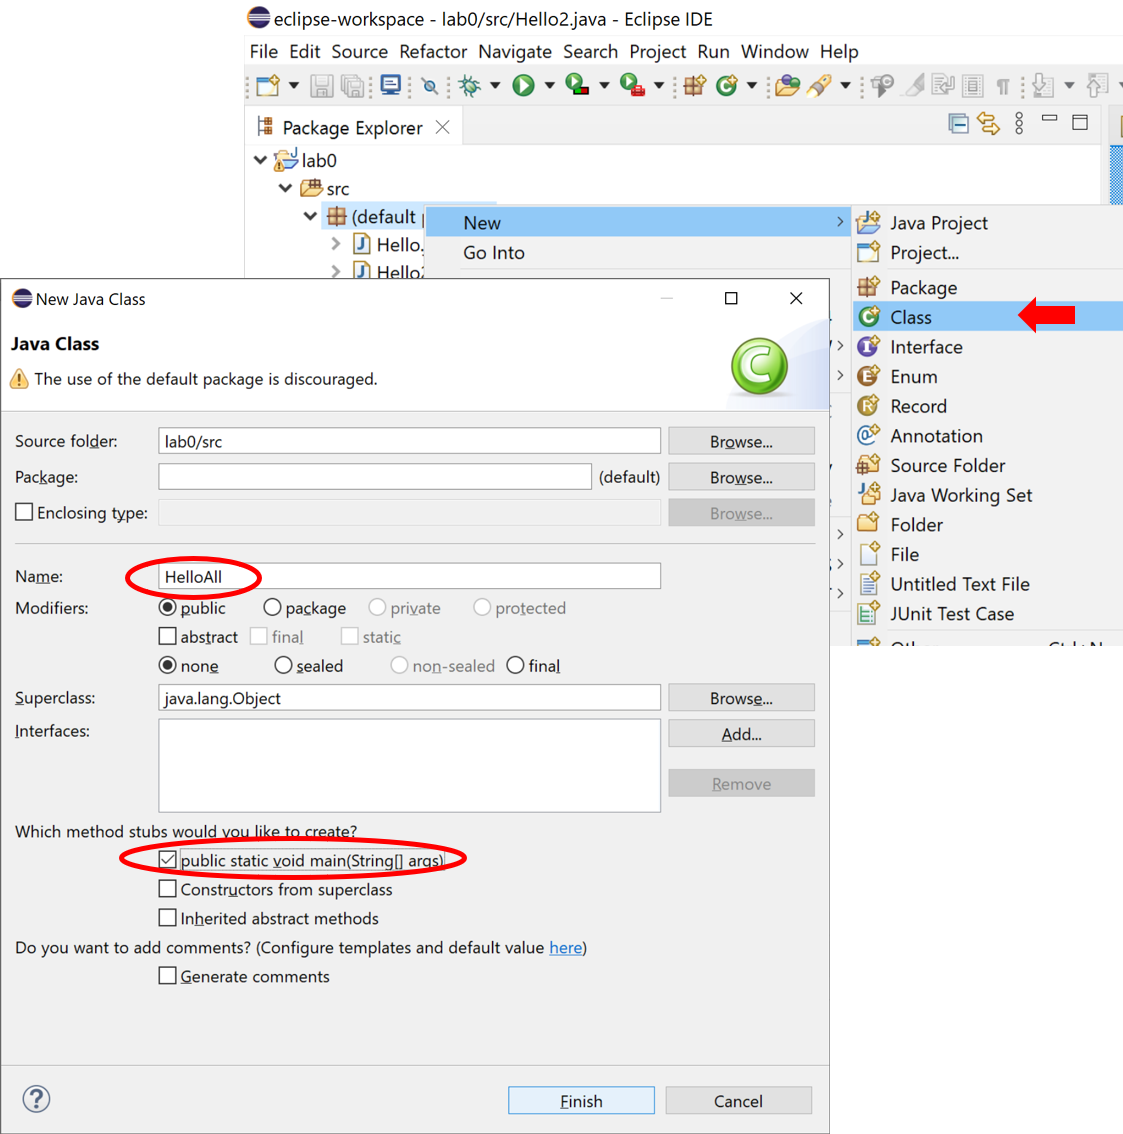
Task: Select the none radio button
Action: 167,665
